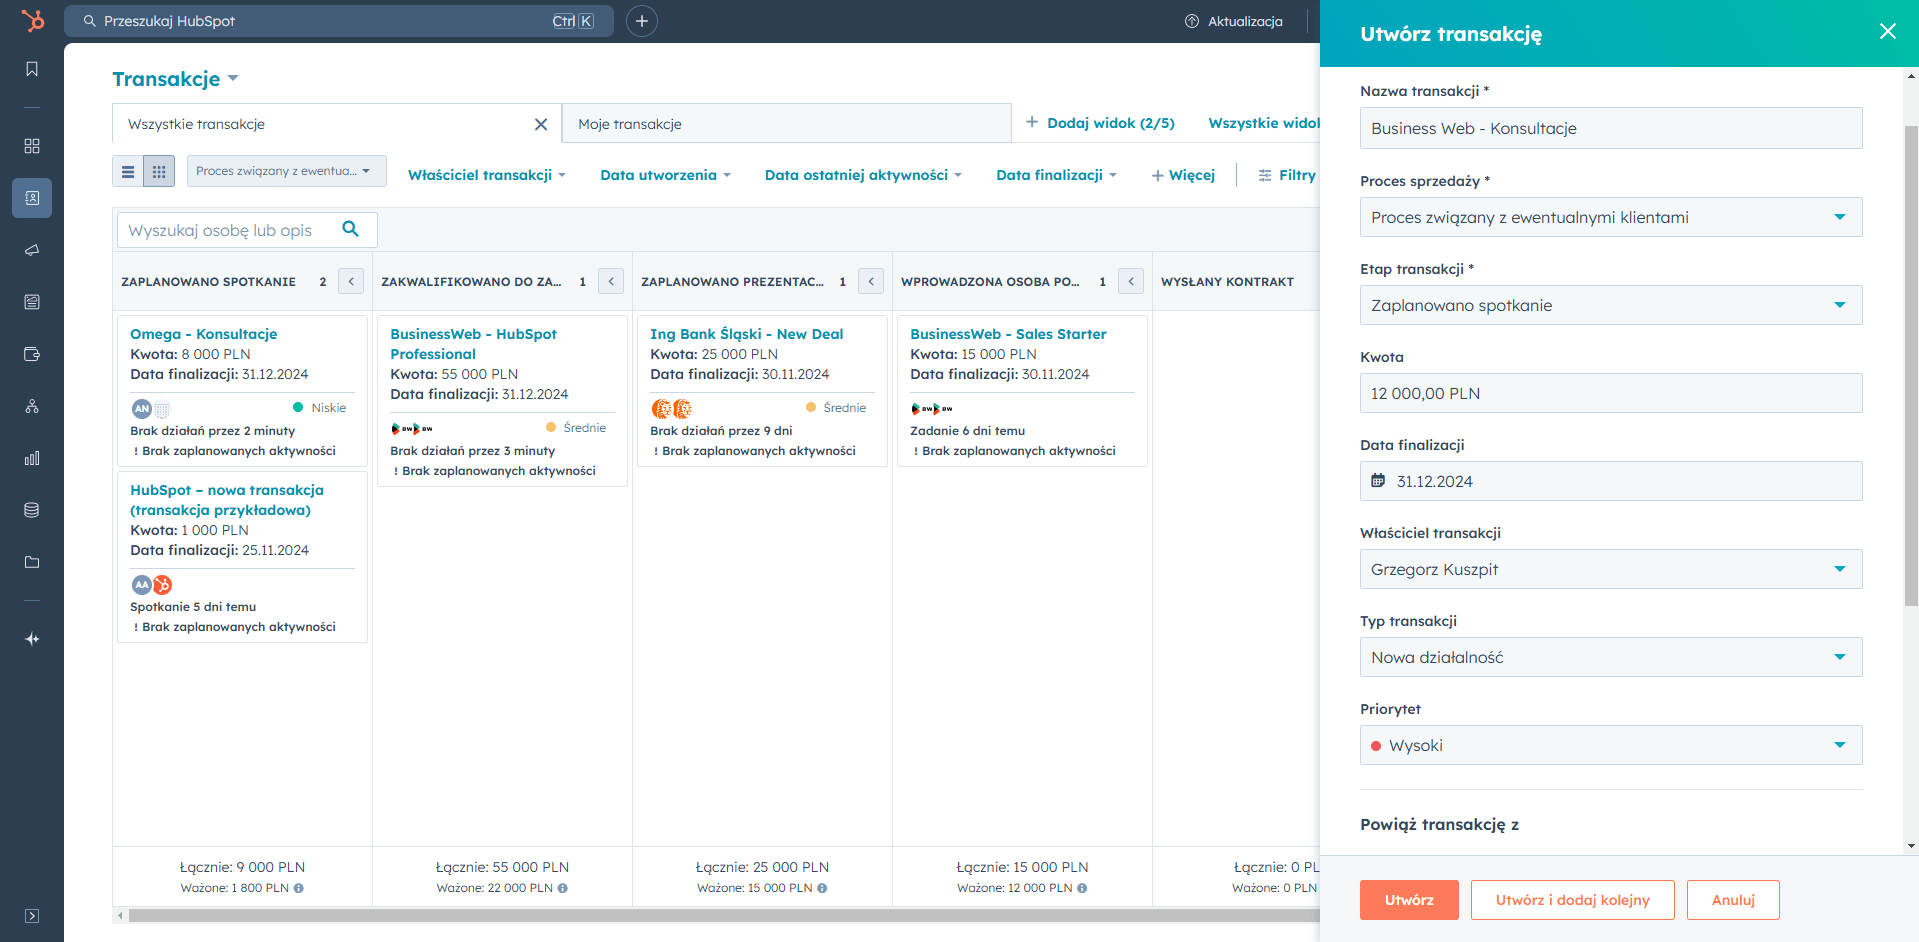Click the Utwórz button
The width and height of the screenshot is (1919, 942).
[x=1409, y=900]
